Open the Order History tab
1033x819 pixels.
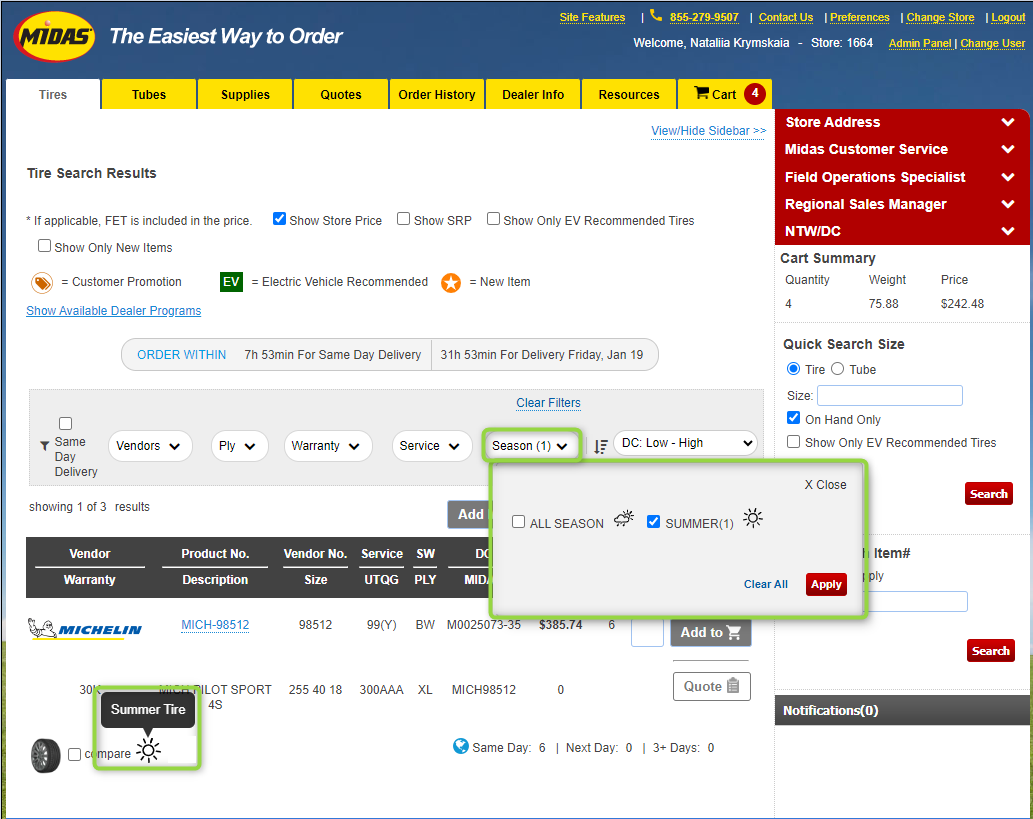(437, 94)
